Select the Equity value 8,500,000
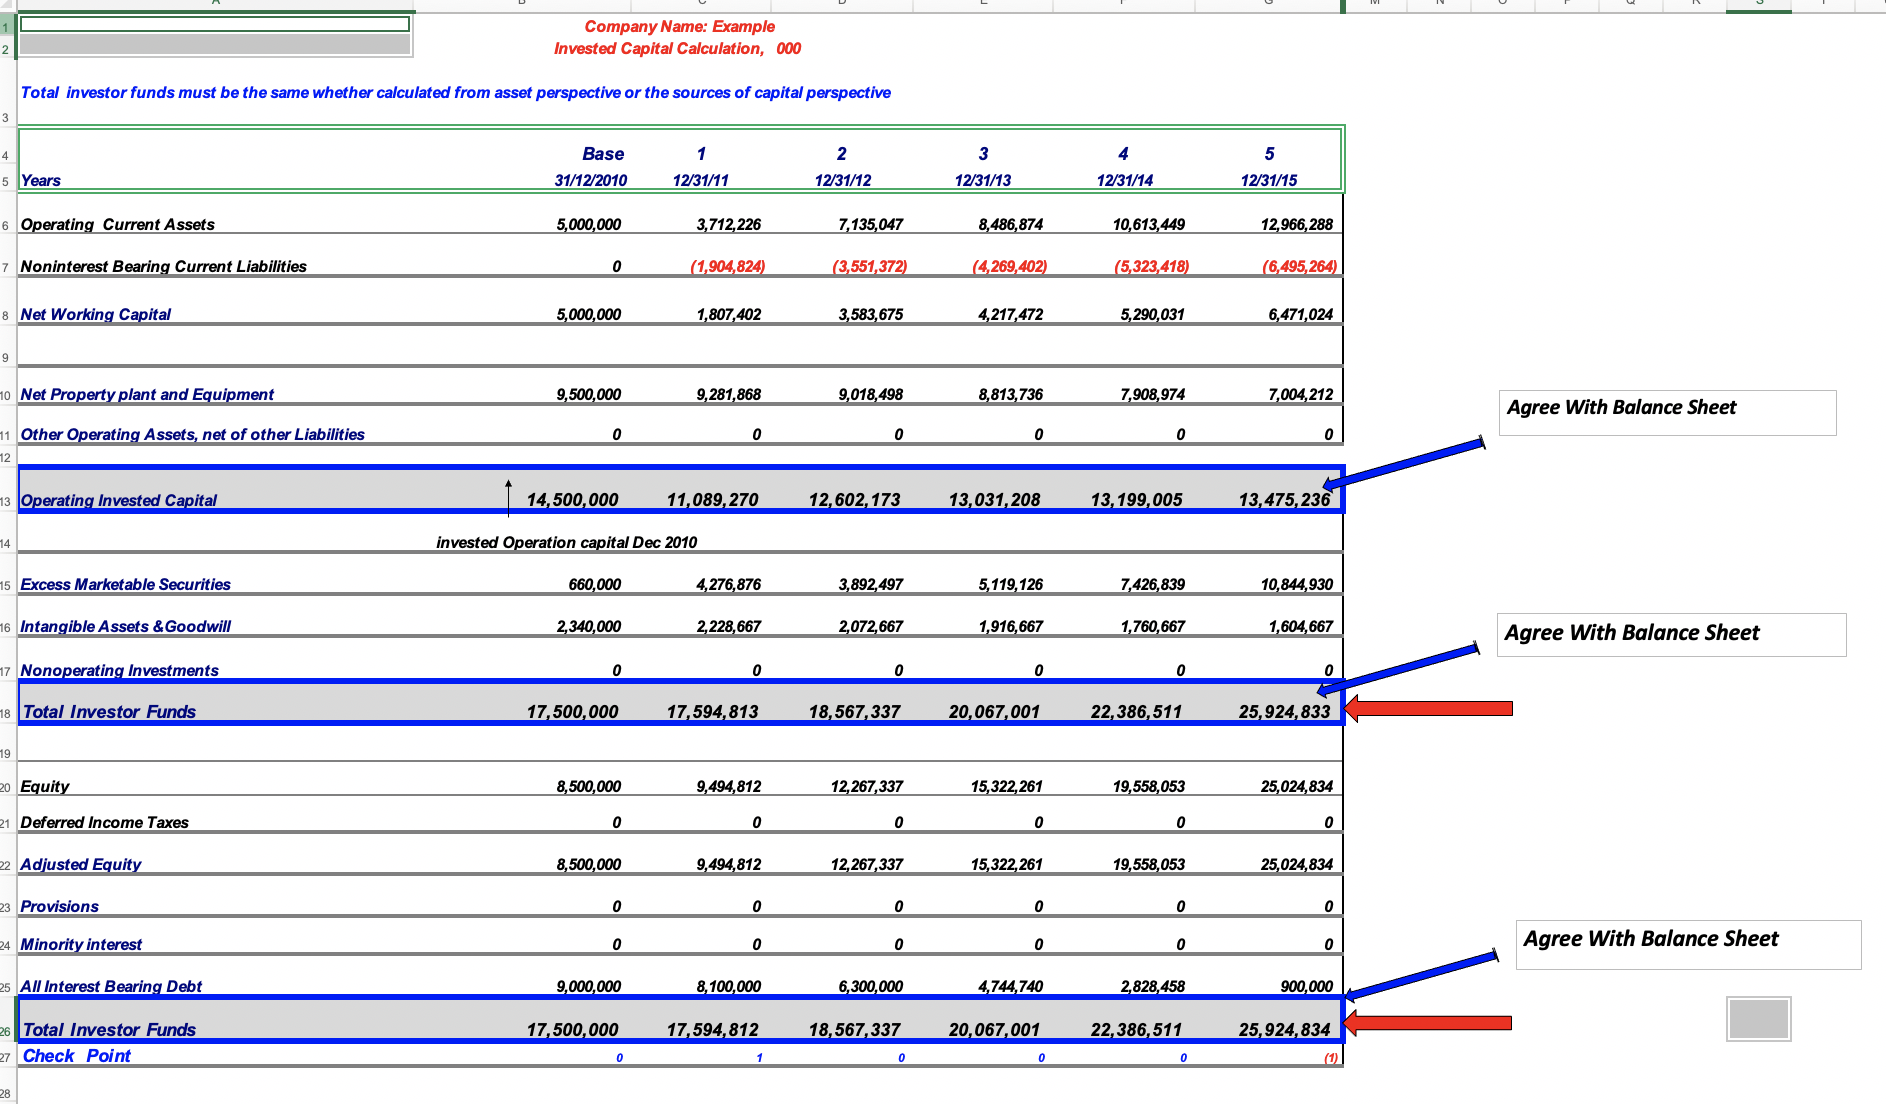The width and height of the screenshot is (1886, 1104). tap(588, 785)
